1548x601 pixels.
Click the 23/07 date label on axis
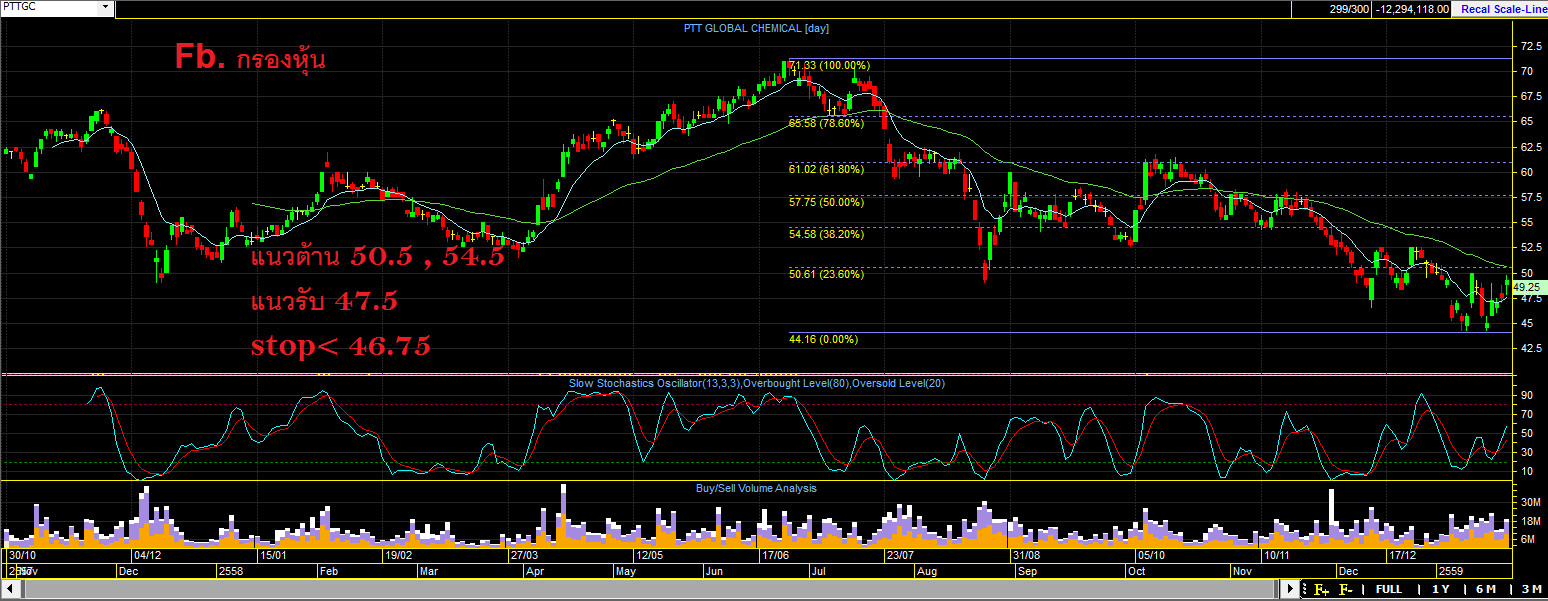point(899,554)
